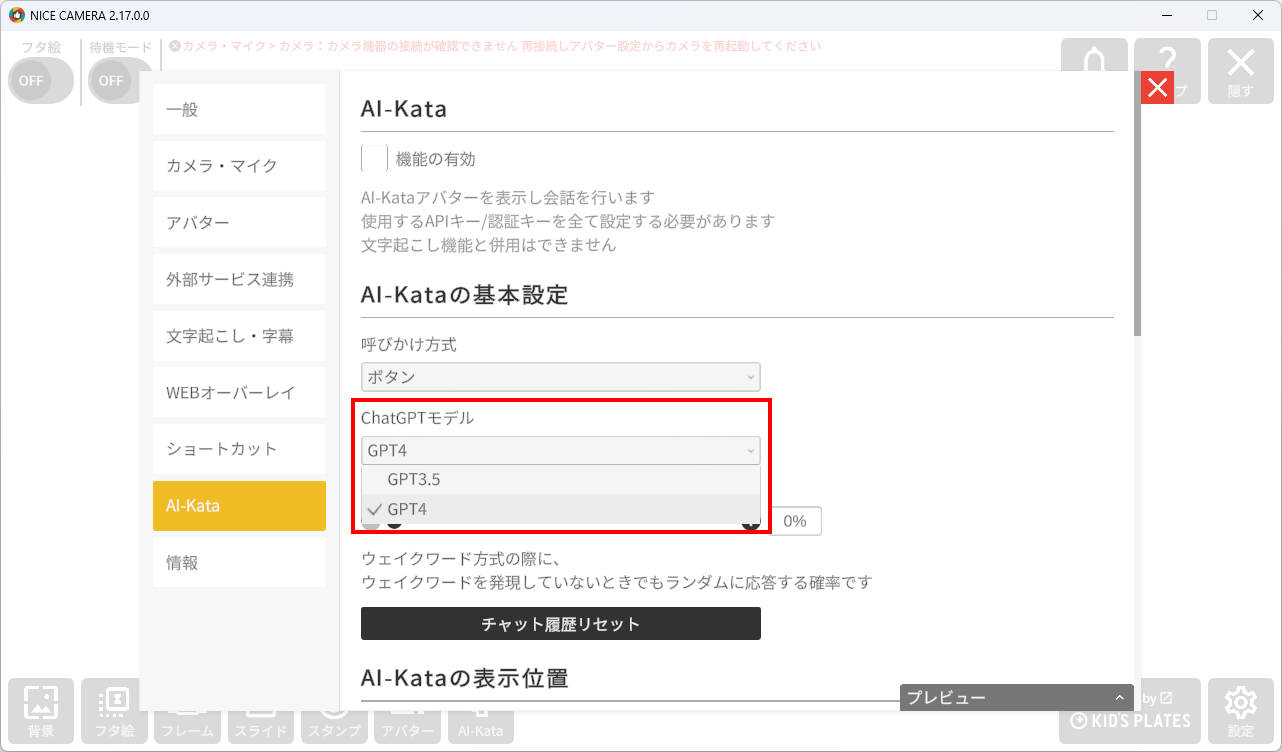Switch to the アバター settings tab
The image size is (1282, 752).
coord(239,223)
